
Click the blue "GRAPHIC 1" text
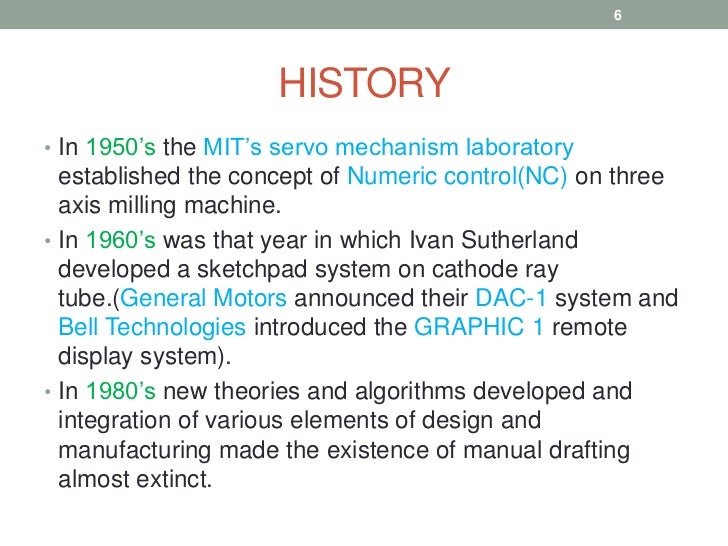point(478,327)
